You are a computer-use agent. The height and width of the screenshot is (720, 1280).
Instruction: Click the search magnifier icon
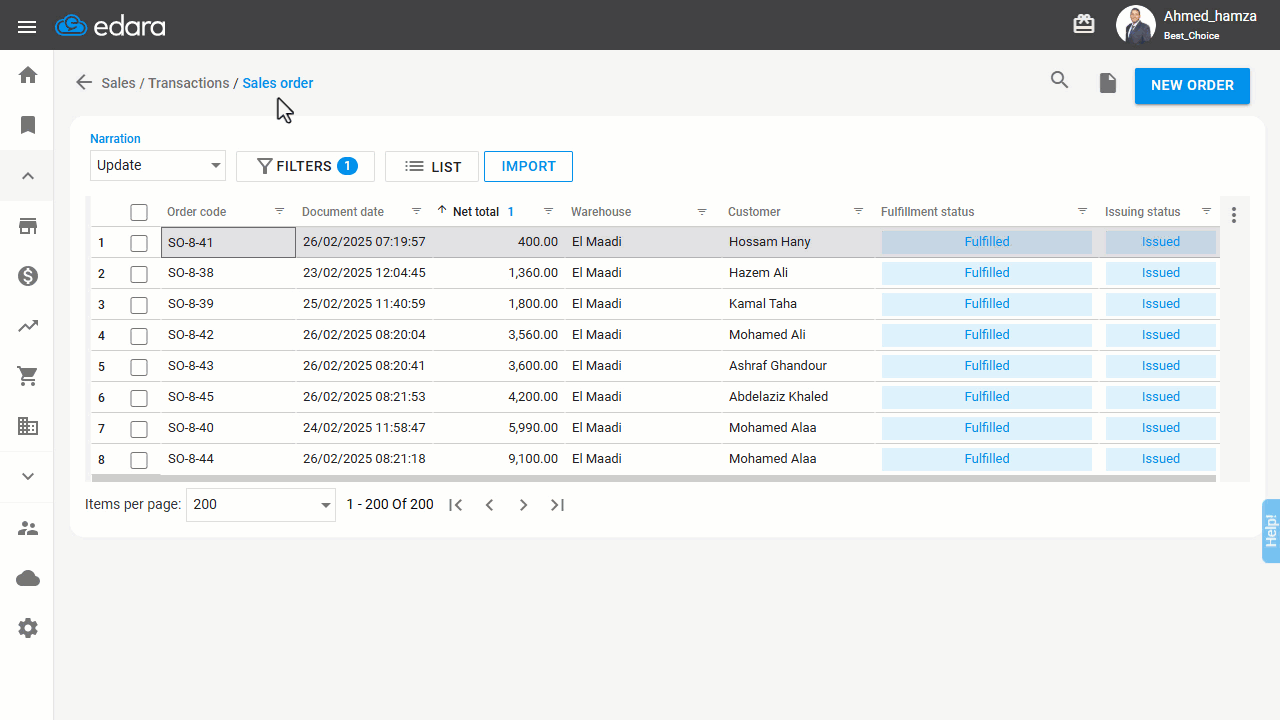pyautogui.click(x=1059, y=81)
